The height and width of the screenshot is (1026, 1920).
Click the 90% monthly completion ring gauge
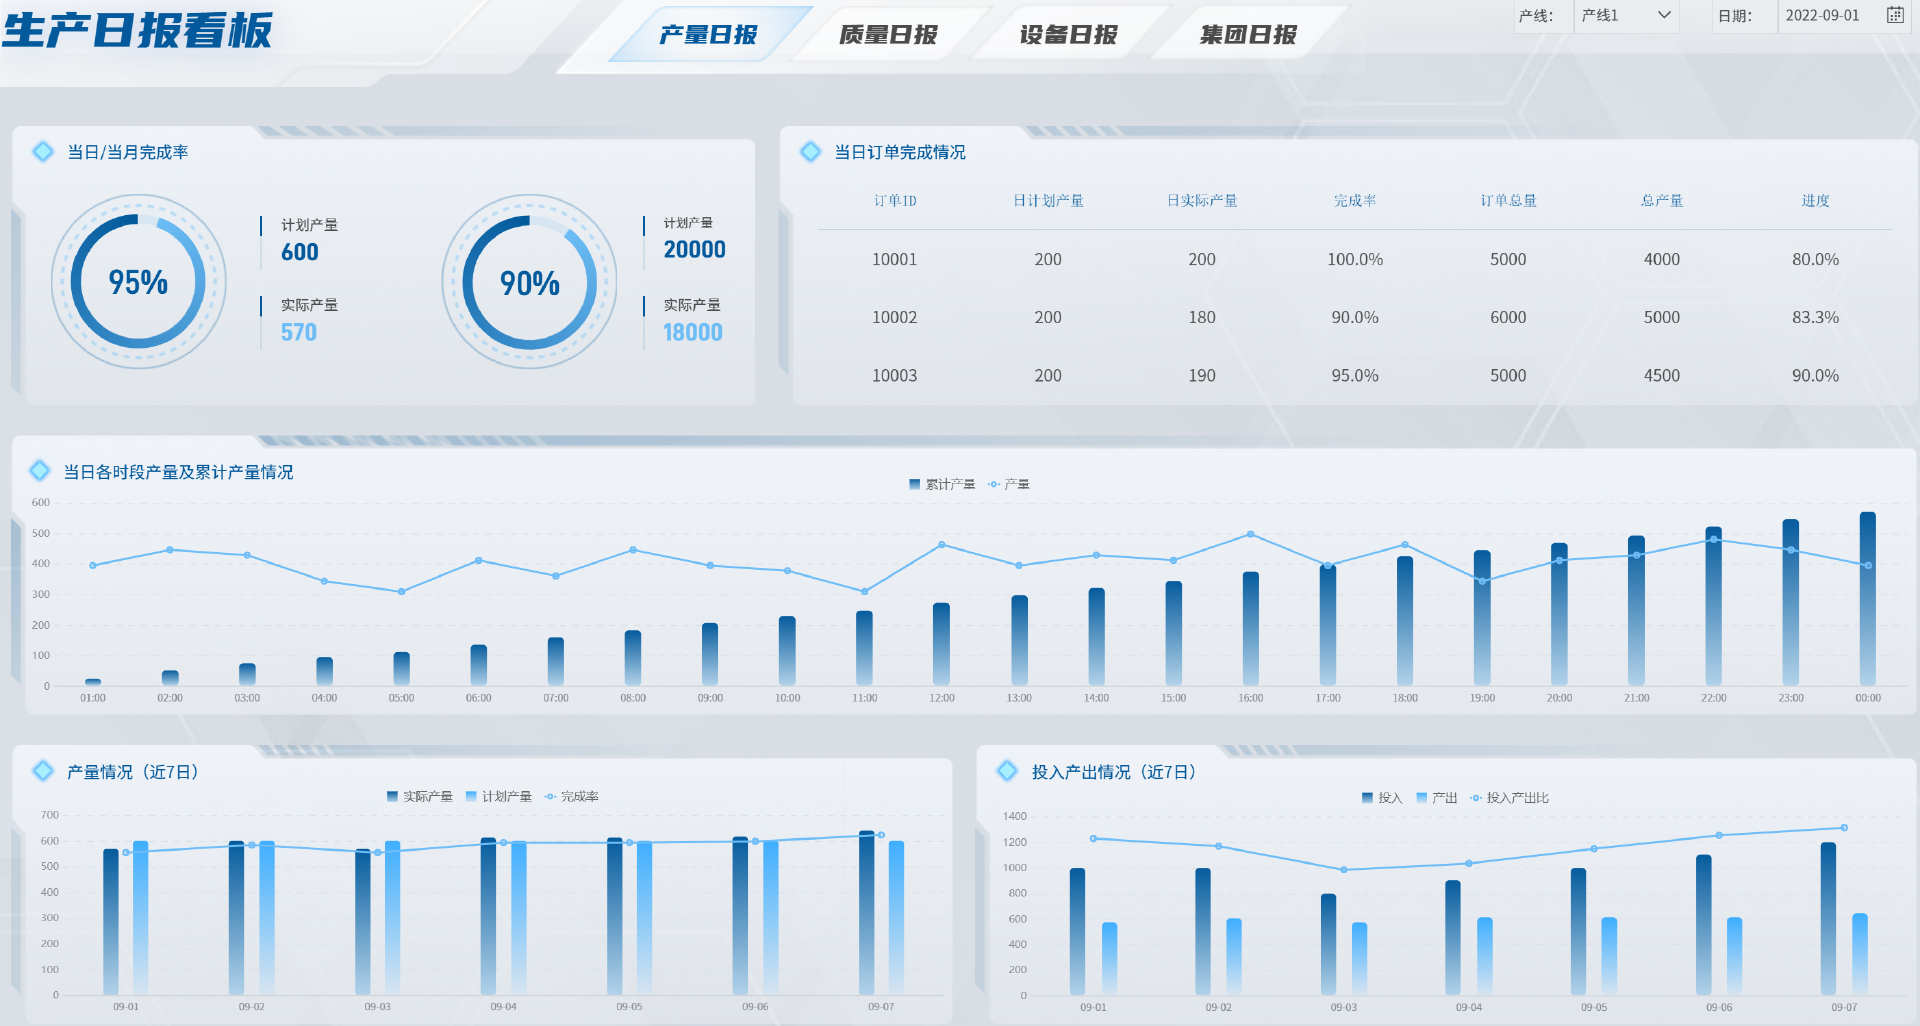pos(529,282)
